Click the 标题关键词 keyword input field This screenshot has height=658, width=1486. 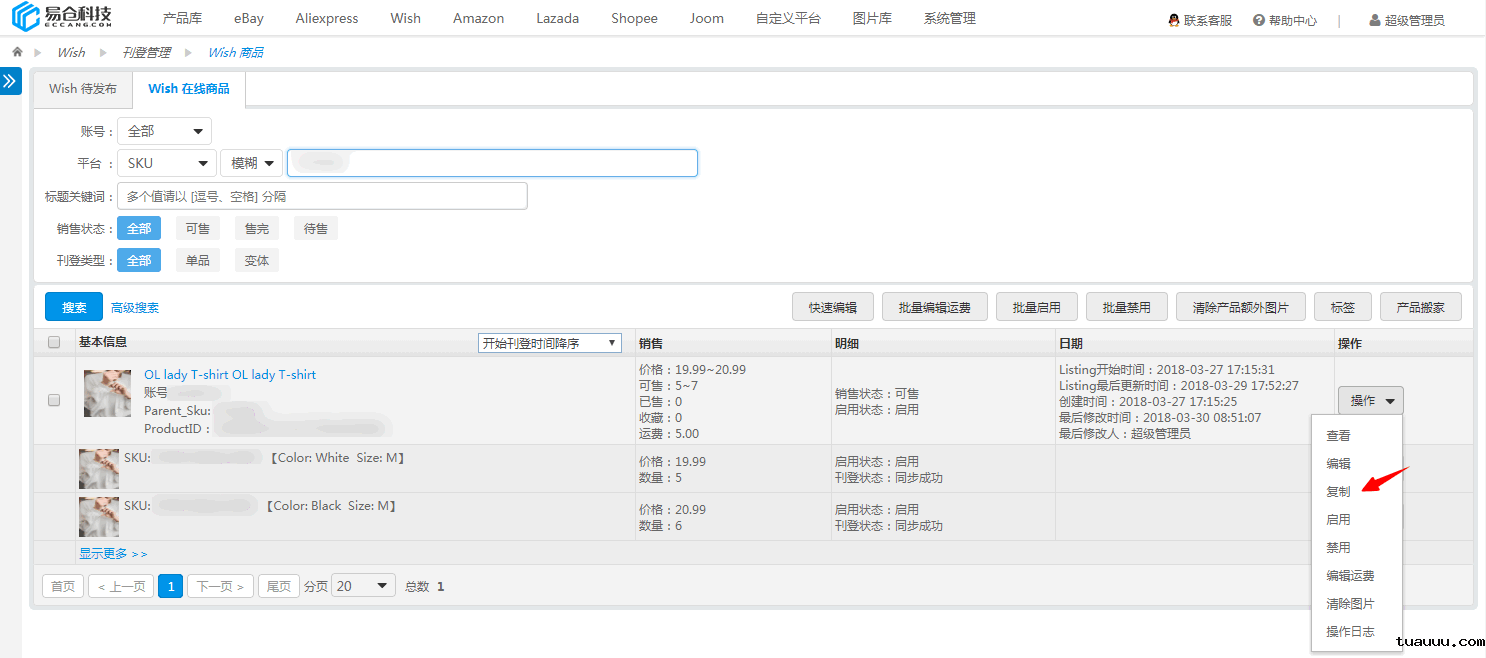point(321,196)
